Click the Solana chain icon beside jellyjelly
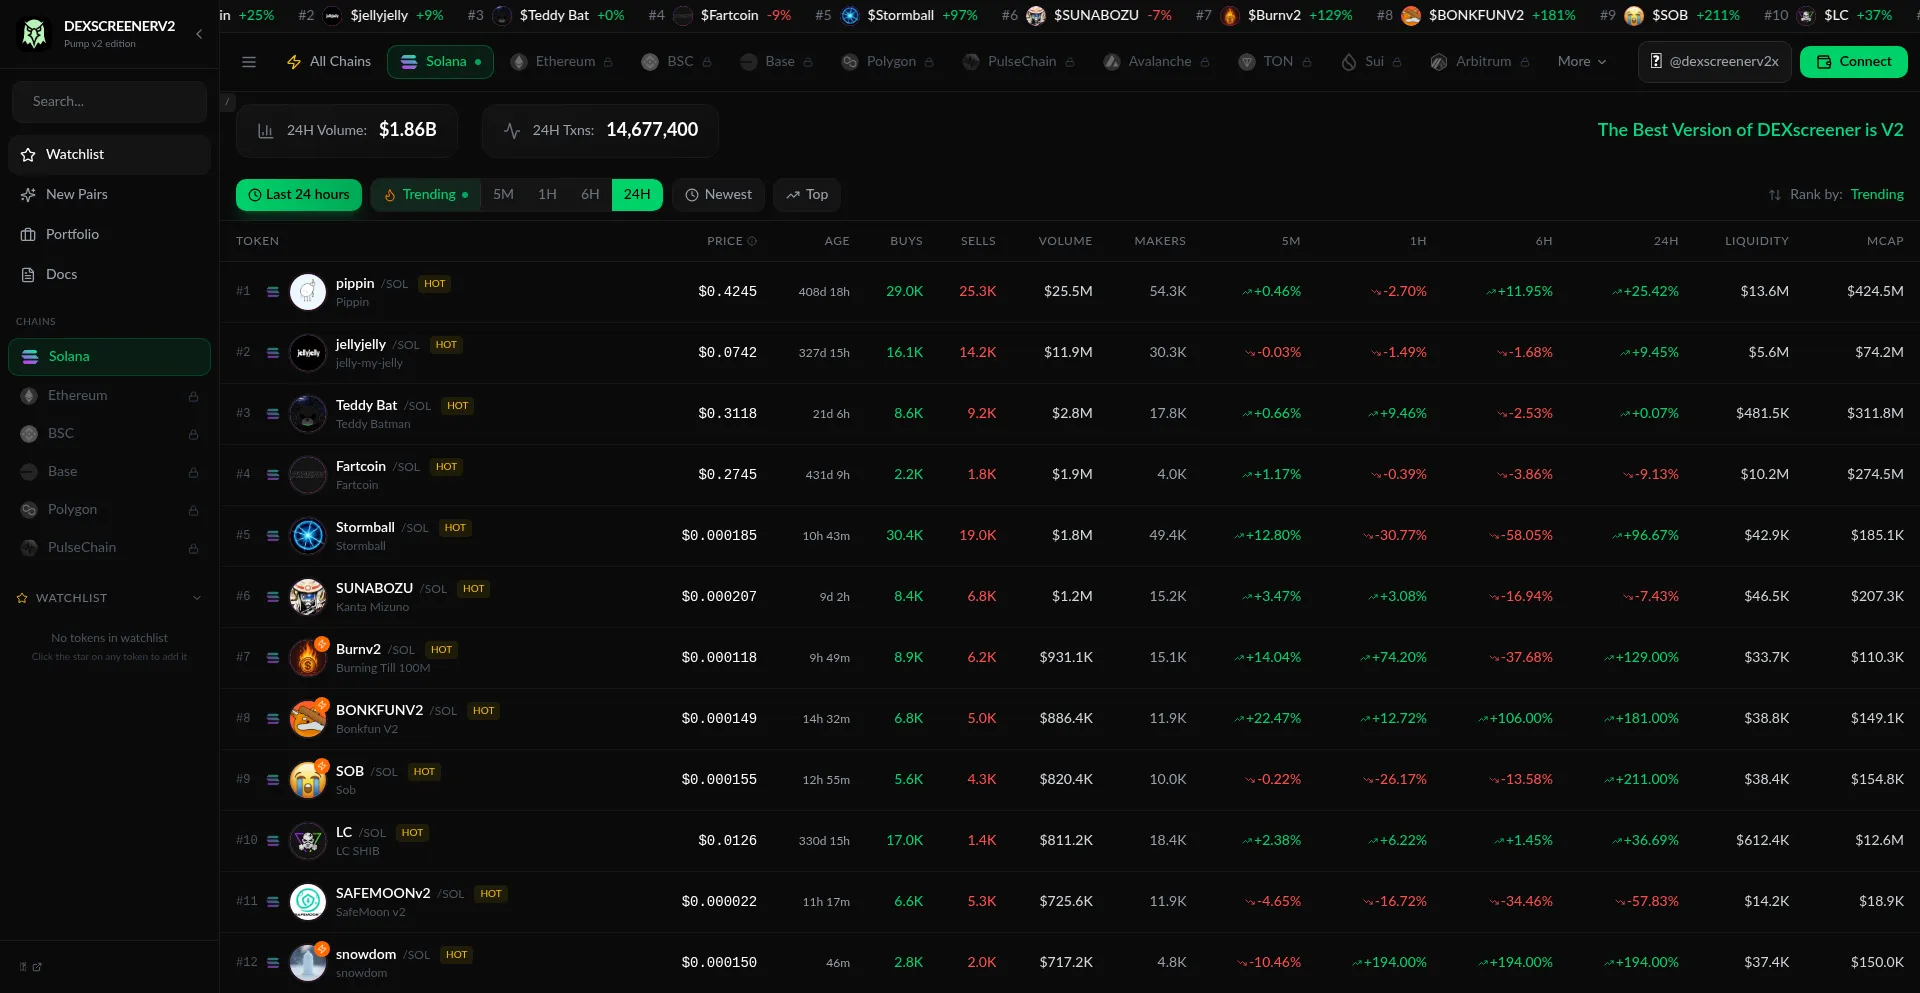The width and height of the screenshot is (1920, 993). click(273, 353)
